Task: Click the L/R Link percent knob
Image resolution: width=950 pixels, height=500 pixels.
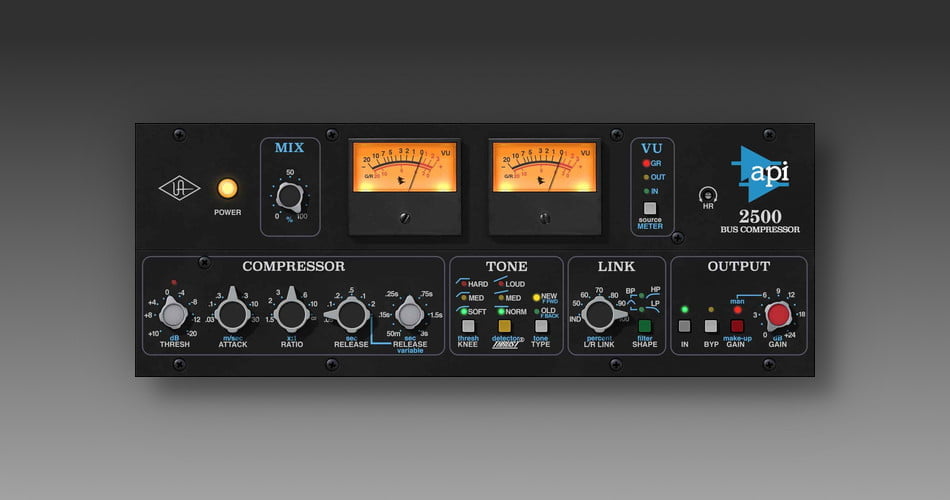Action: coord(599,316)
